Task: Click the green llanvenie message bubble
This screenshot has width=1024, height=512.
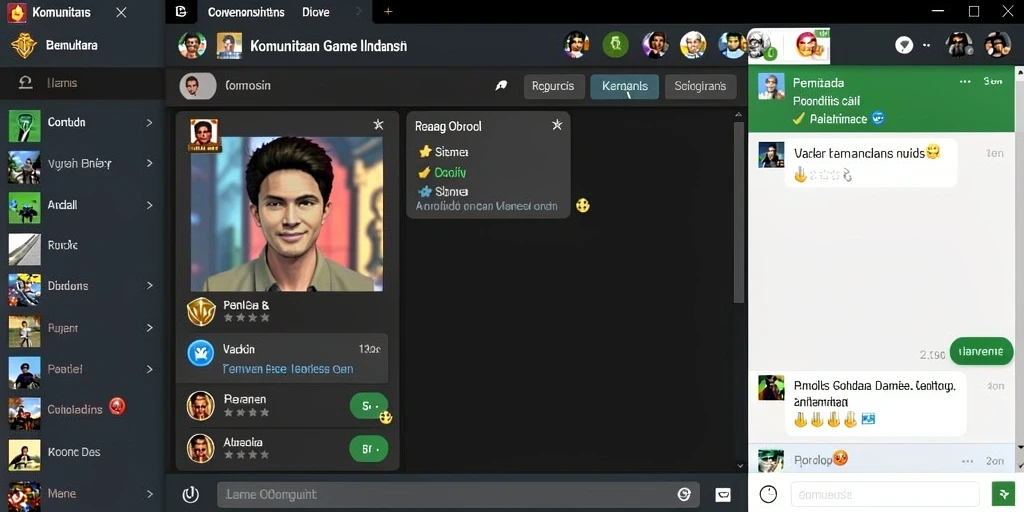Action: [x=981, y=351]
